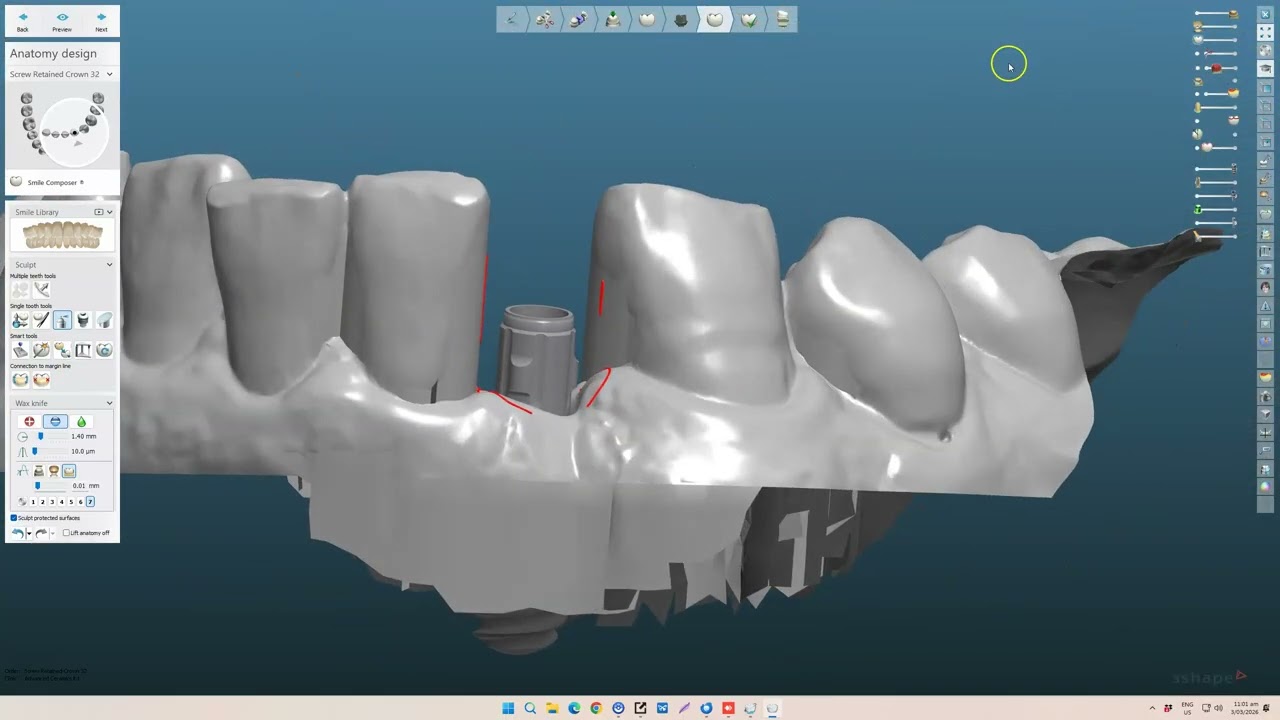Click second Connection to margin line icon
The image size is (1280, 720).
(41, 380)
